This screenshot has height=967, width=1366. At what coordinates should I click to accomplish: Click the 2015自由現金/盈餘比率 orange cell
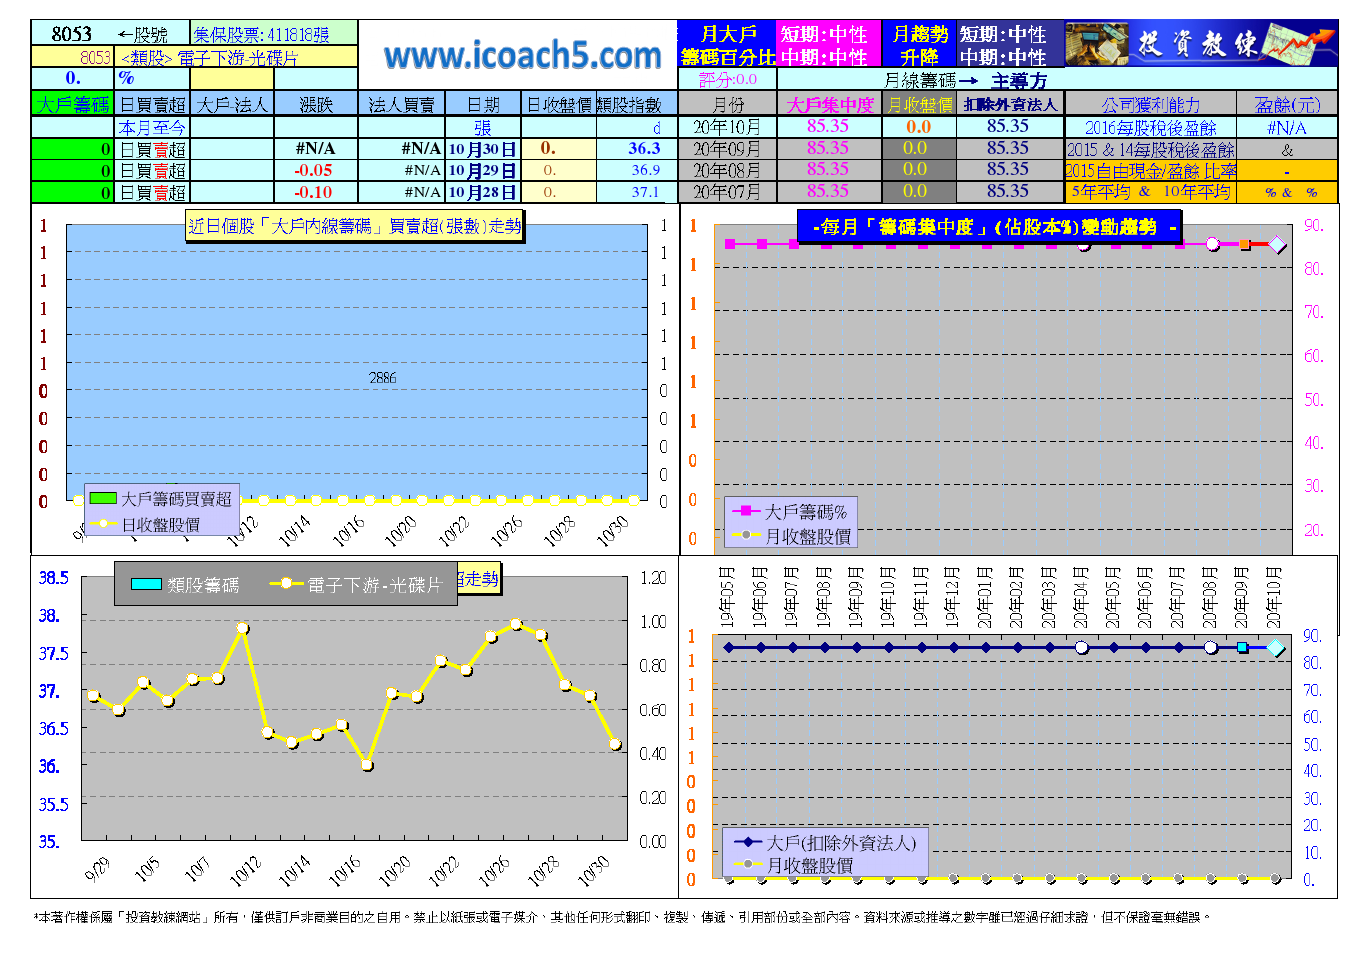tap(1150, 171)
